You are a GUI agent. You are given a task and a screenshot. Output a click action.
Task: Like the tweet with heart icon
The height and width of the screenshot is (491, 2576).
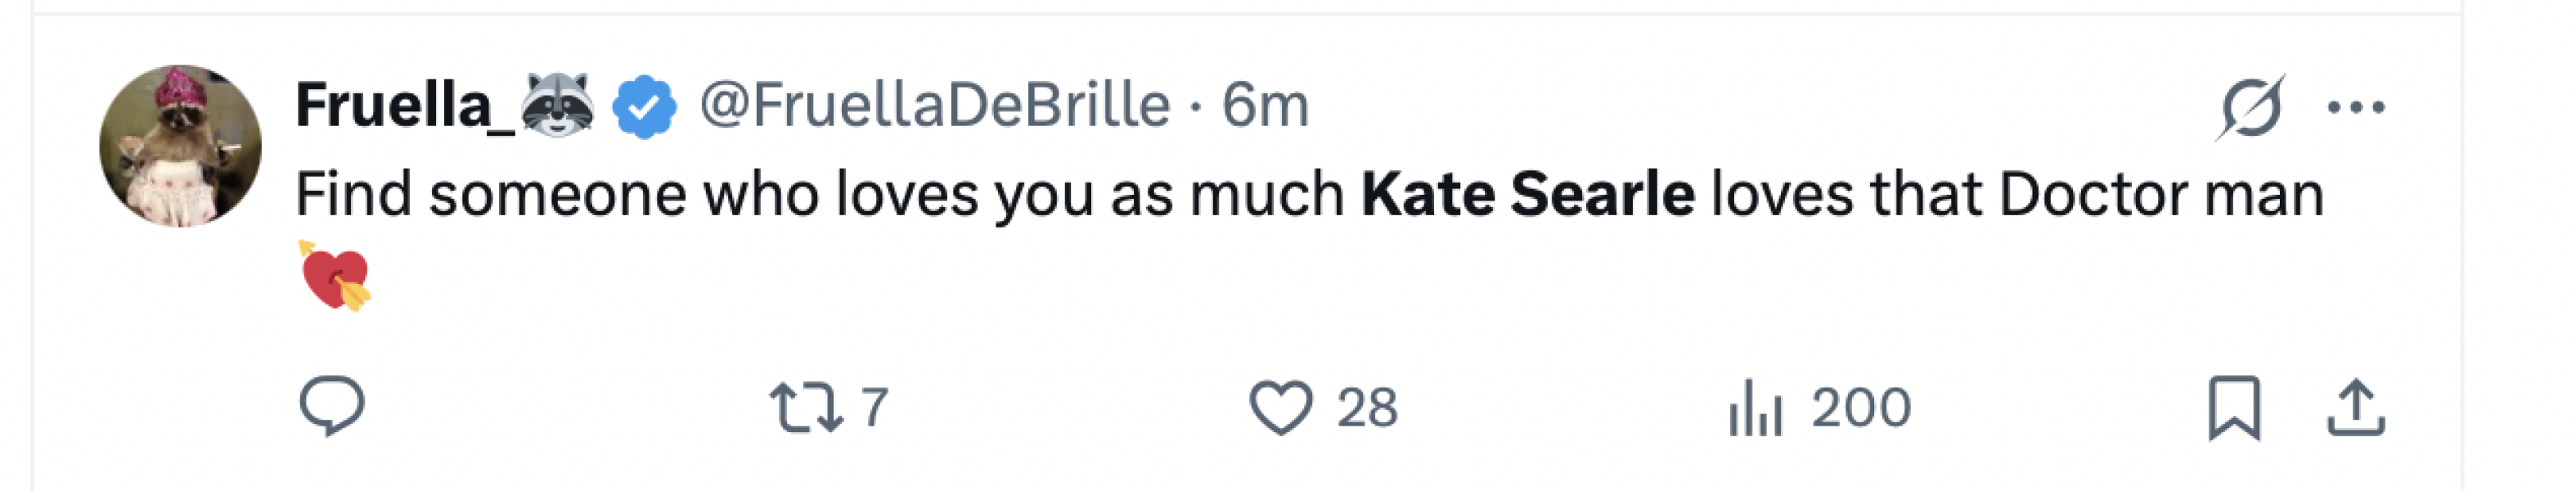point(1280,408)
